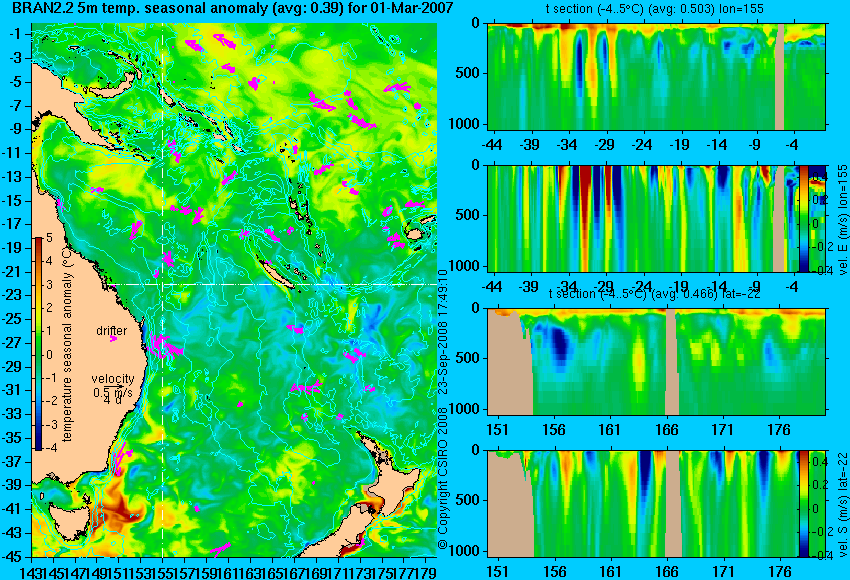Screen dimensions: 850x580
Task: Click the '-45' latitude tick on the map
Action: click(x=13, y=557)
